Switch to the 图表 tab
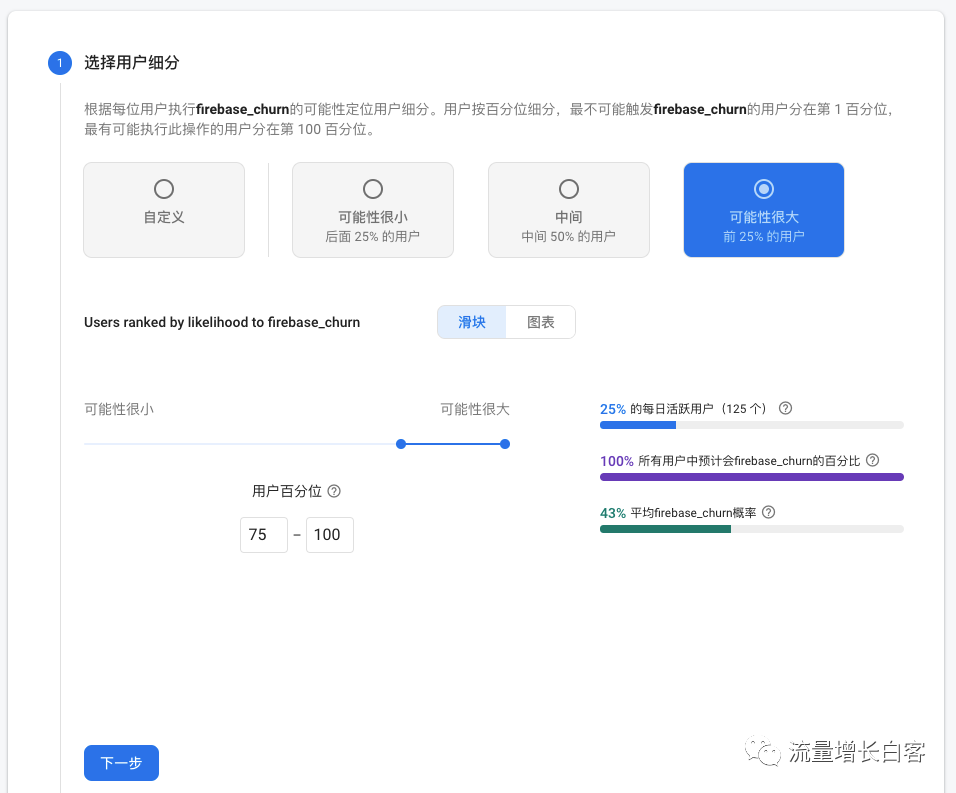The image size is (956, 793). tap(541, 322)
